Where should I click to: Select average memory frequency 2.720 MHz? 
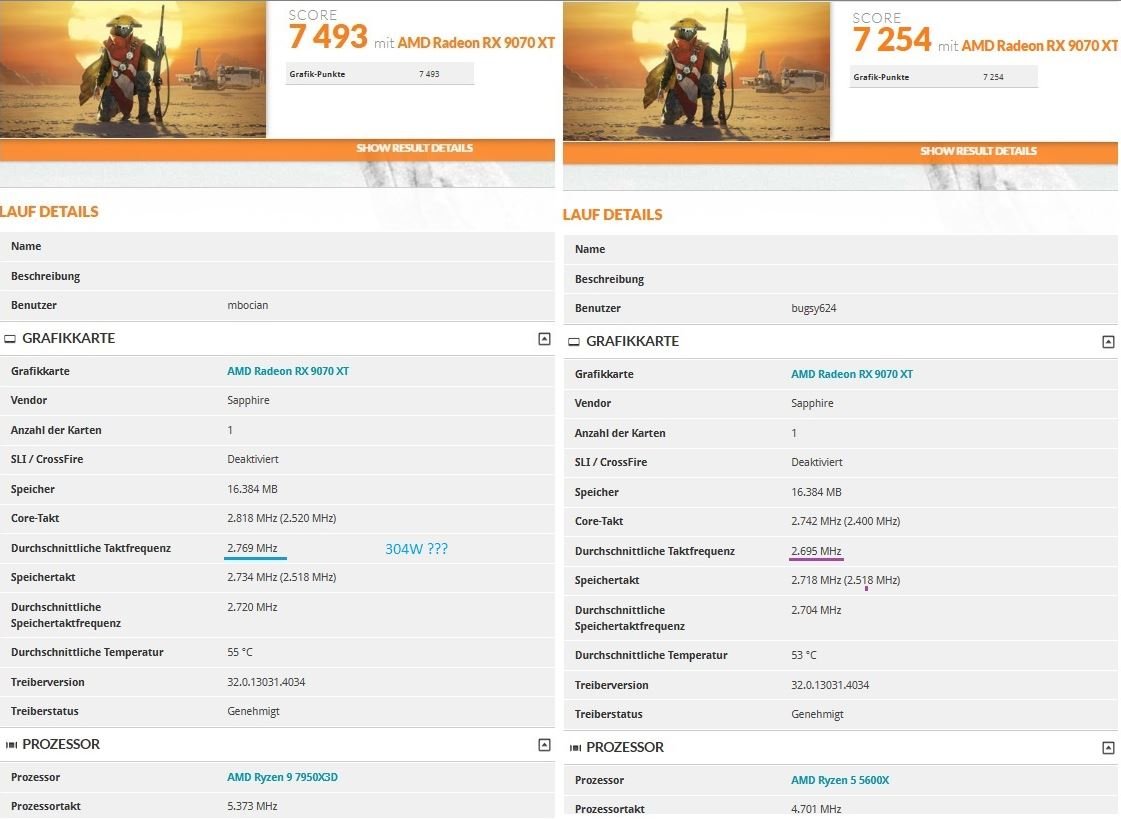pos(252,607)
